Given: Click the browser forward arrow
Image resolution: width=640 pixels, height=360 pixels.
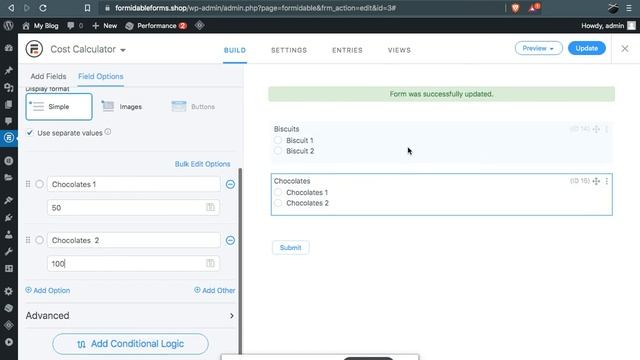Looking at the screenshot, I should (27, 8).
